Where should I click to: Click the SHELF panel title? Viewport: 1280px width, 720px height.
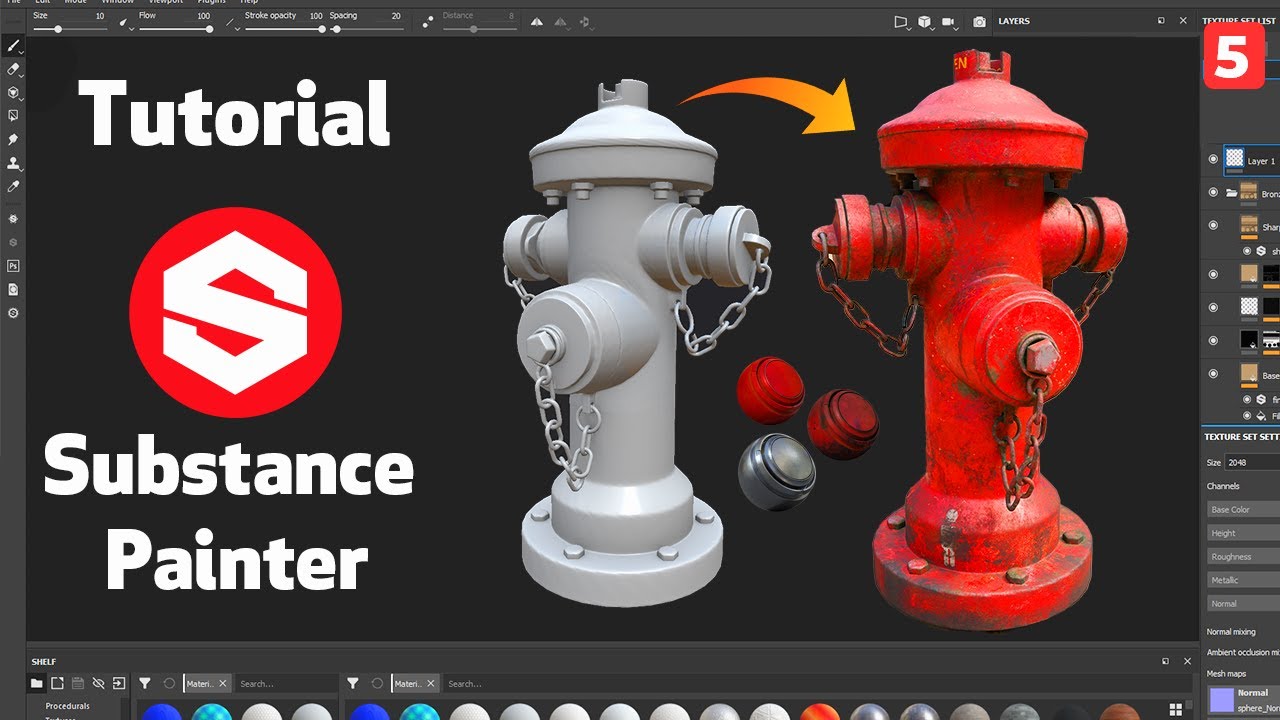[44, 662]
